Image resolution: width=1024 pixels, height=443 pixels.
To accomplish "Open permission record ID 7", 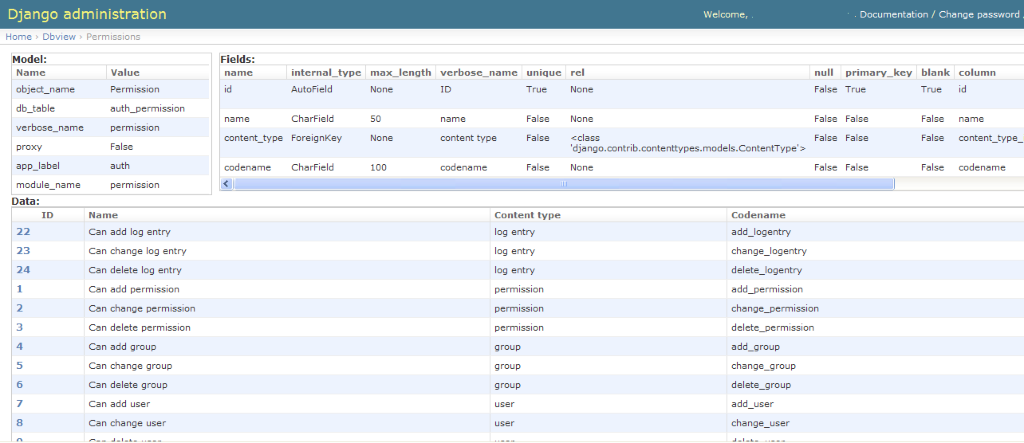I will tap(20, 403).
